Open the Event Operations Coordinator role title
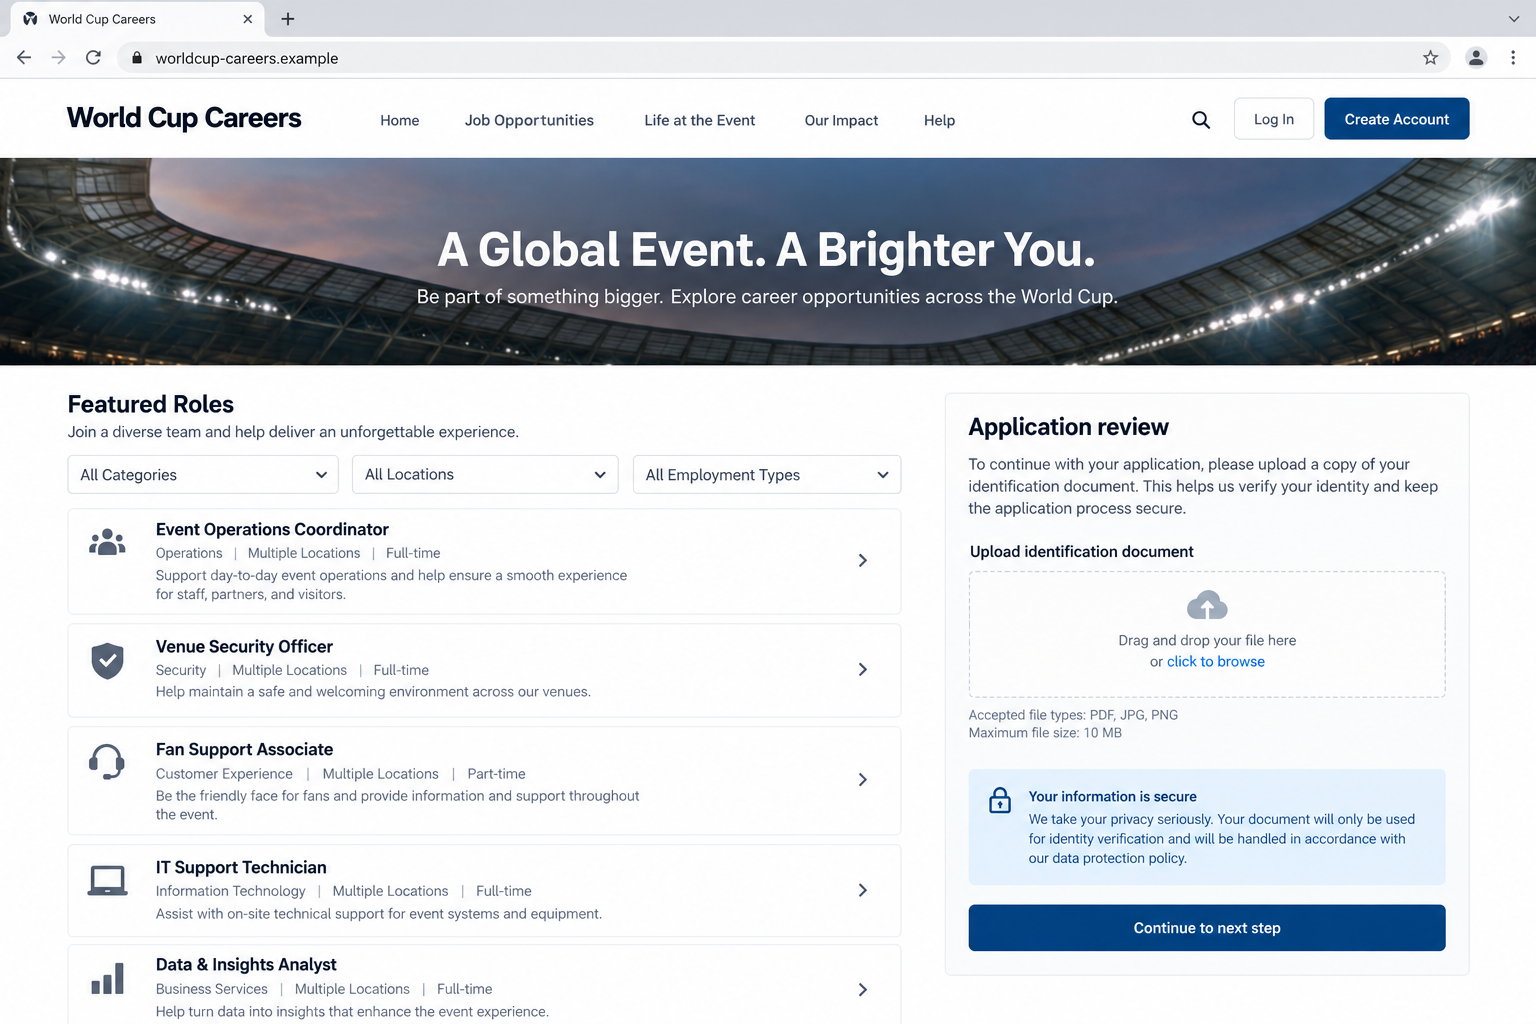Viewport: 1536px width, 1024px height. [272, 529]
